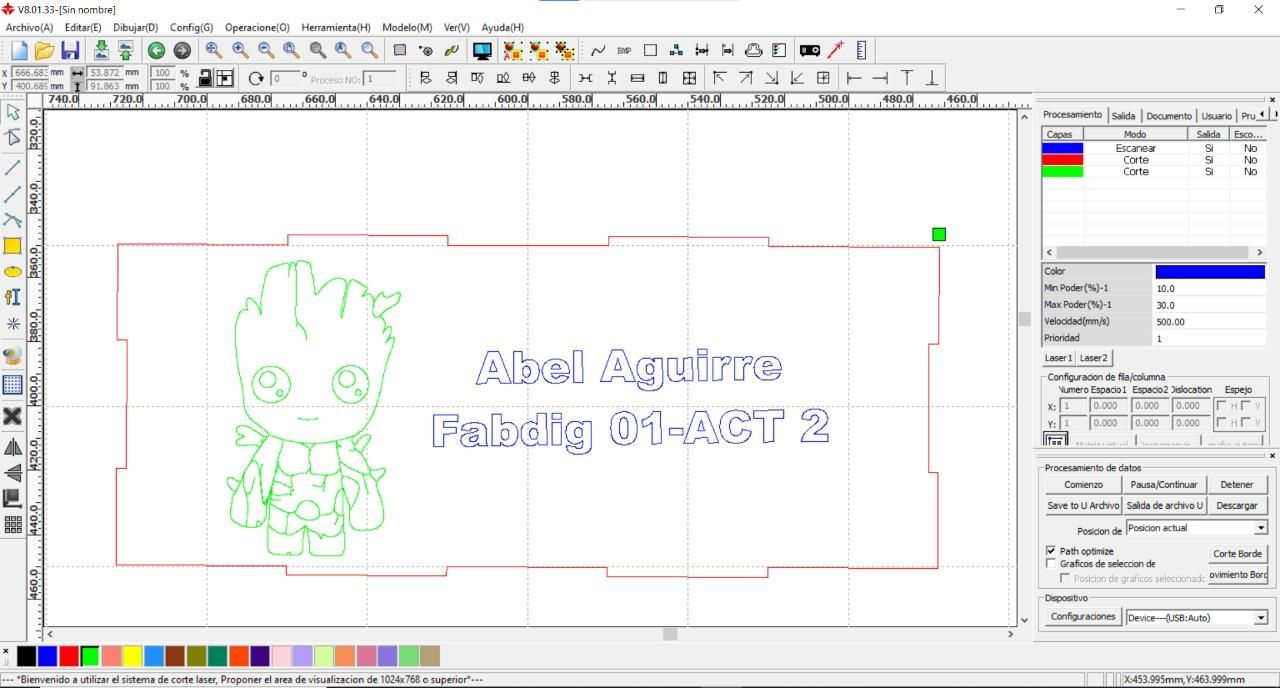This screenshot has height=688, width=1280.
Task: Click the Prioridad value 1
Action: [1210, 338]
